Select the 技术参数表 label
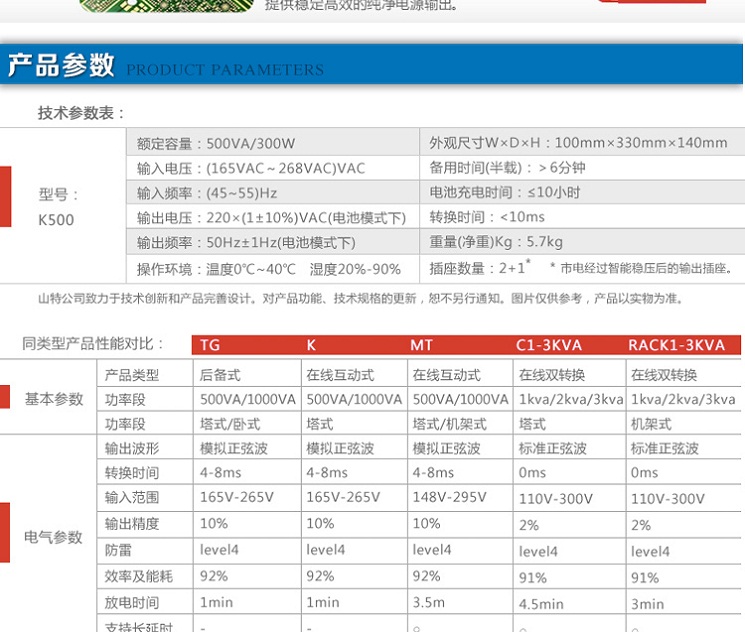Viewport: 745px width, 632px height. 81,113
